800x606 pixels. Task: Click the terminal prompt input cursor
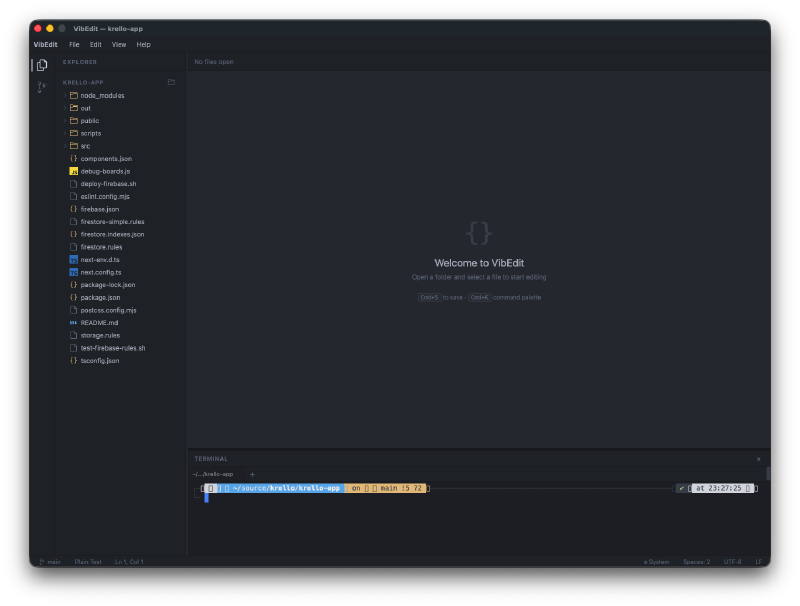tap(207, 498)
